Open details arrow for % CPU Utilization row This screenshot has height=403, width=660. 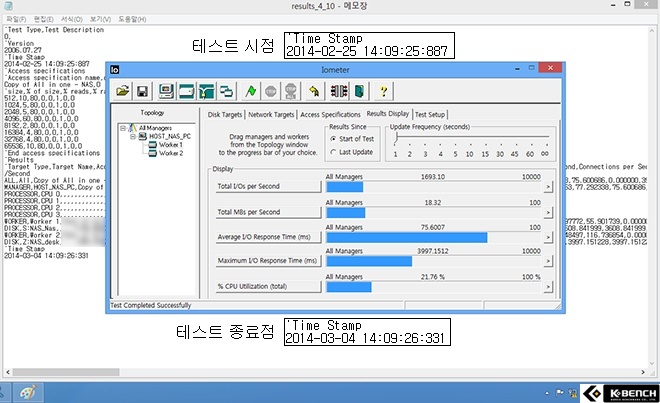[548, 287]
